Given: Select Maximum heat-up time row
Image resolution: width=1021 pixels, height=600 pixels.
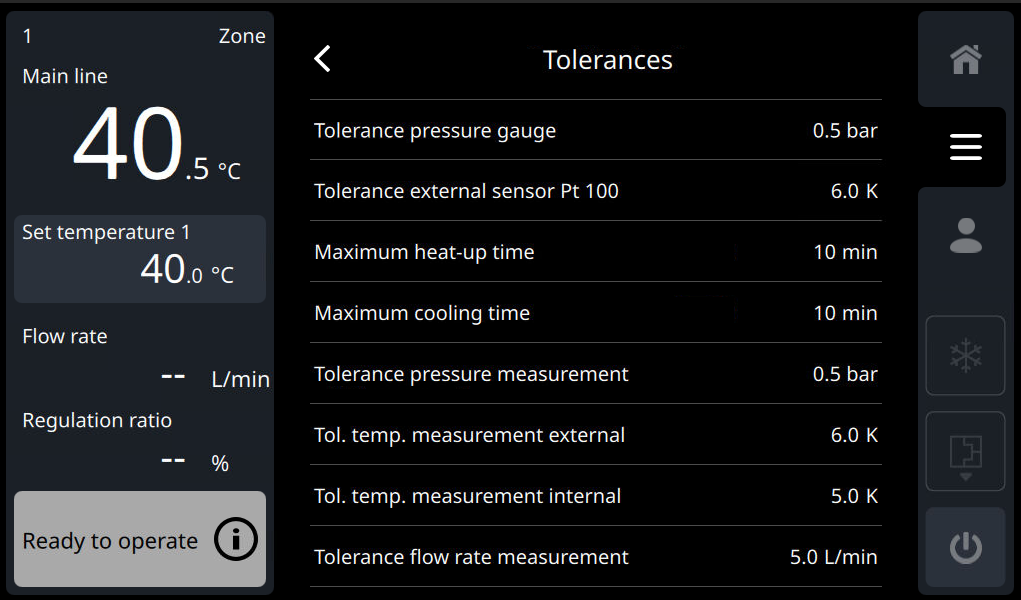Looking at the screenshot, I should click(x=595, y=252).
